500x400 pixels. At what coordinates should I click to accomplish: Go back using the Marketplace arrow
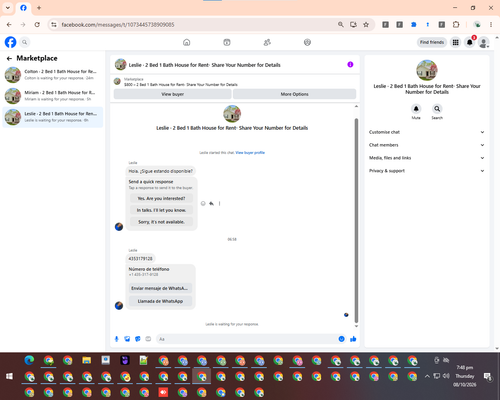(x=9, y=58)
